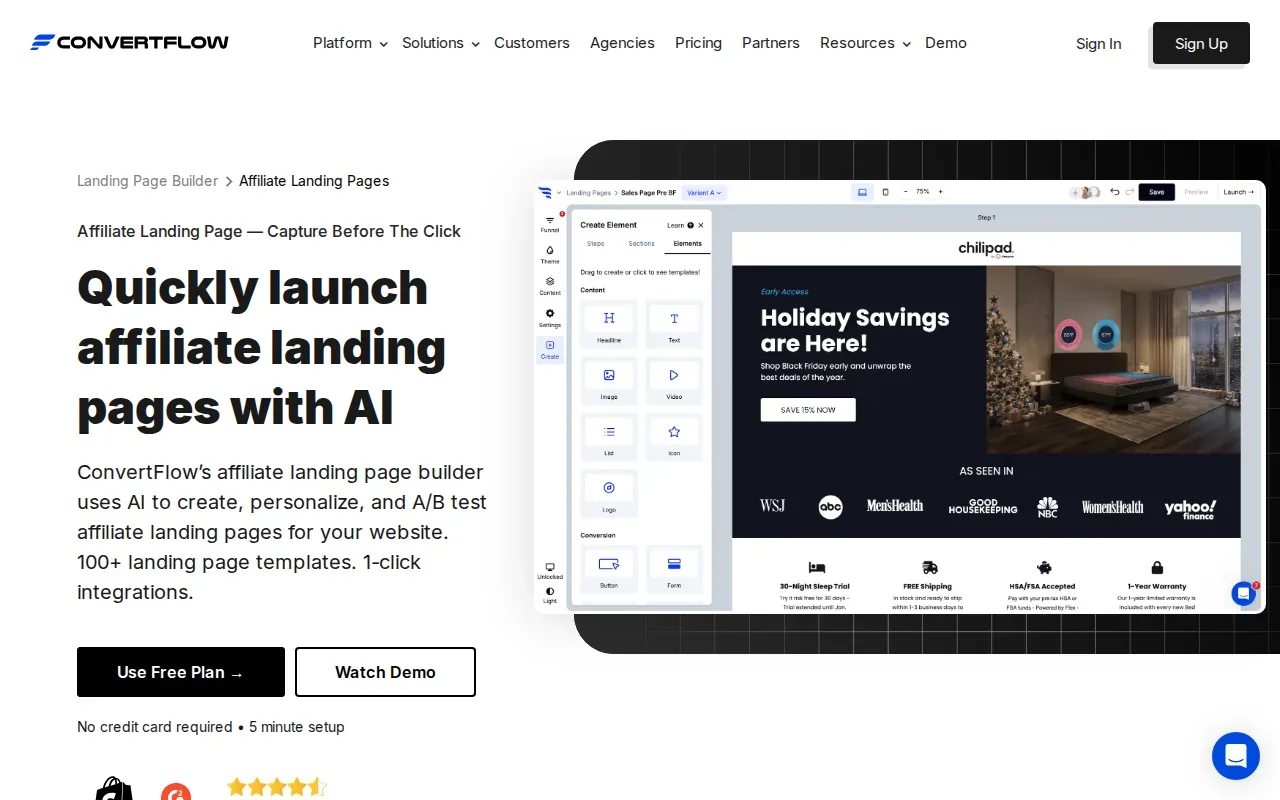Image resolution: width=1280 pixels, height=800 pixels.
Task: Toggle the Unlocked setting in the builder
Action: pyautogui.click(x=550, y=571)
